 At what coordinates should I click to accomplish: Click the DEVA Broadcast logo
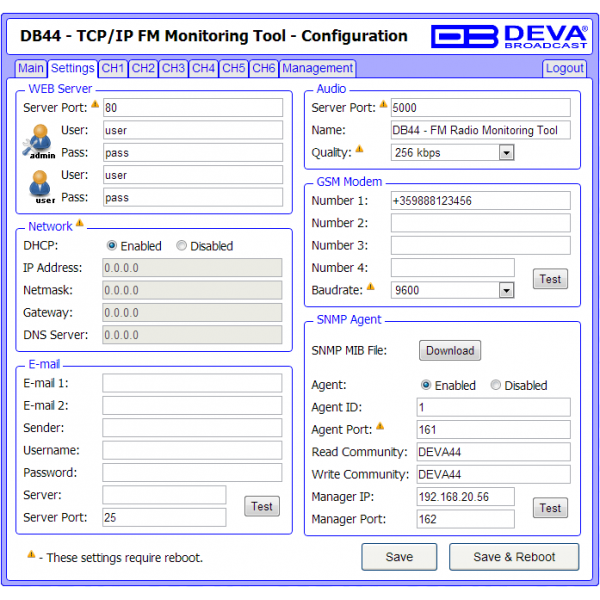click(x=509, y=36)
